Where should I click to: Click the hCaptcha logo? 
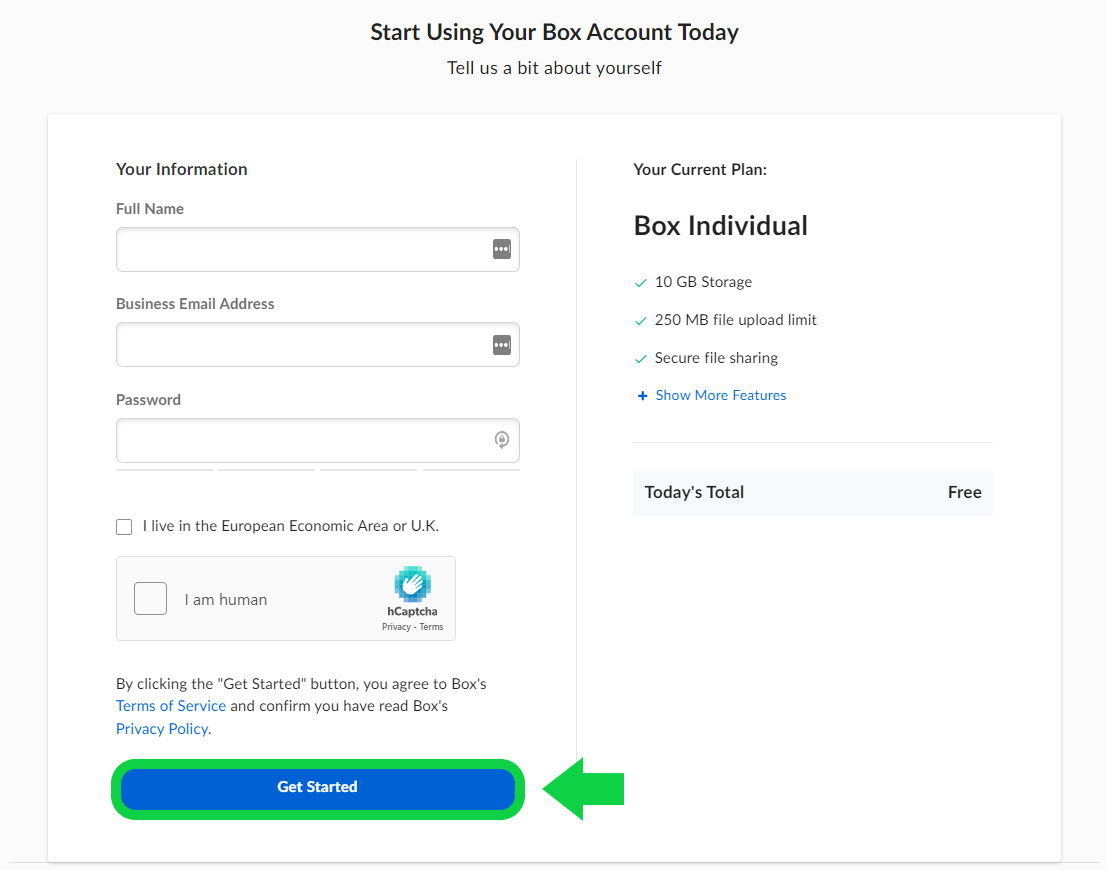(x=412, y=584)
